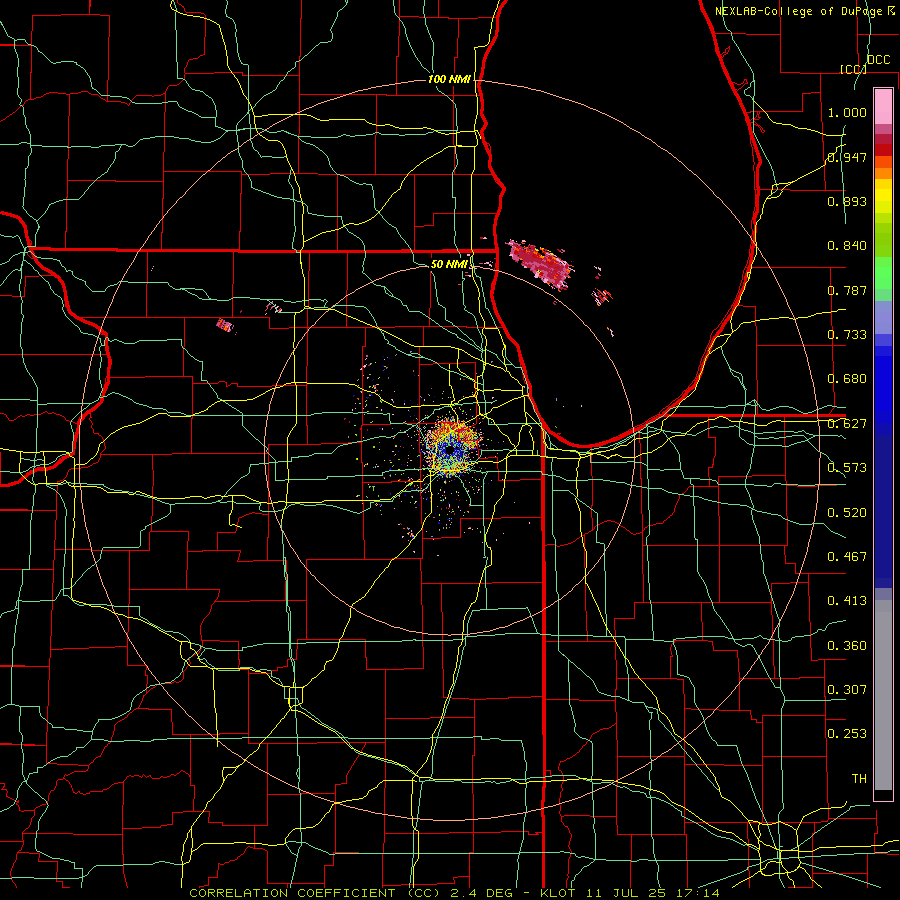Select the 0.627 scale value
The image size is (900, 900).
[x=847, y=424]
